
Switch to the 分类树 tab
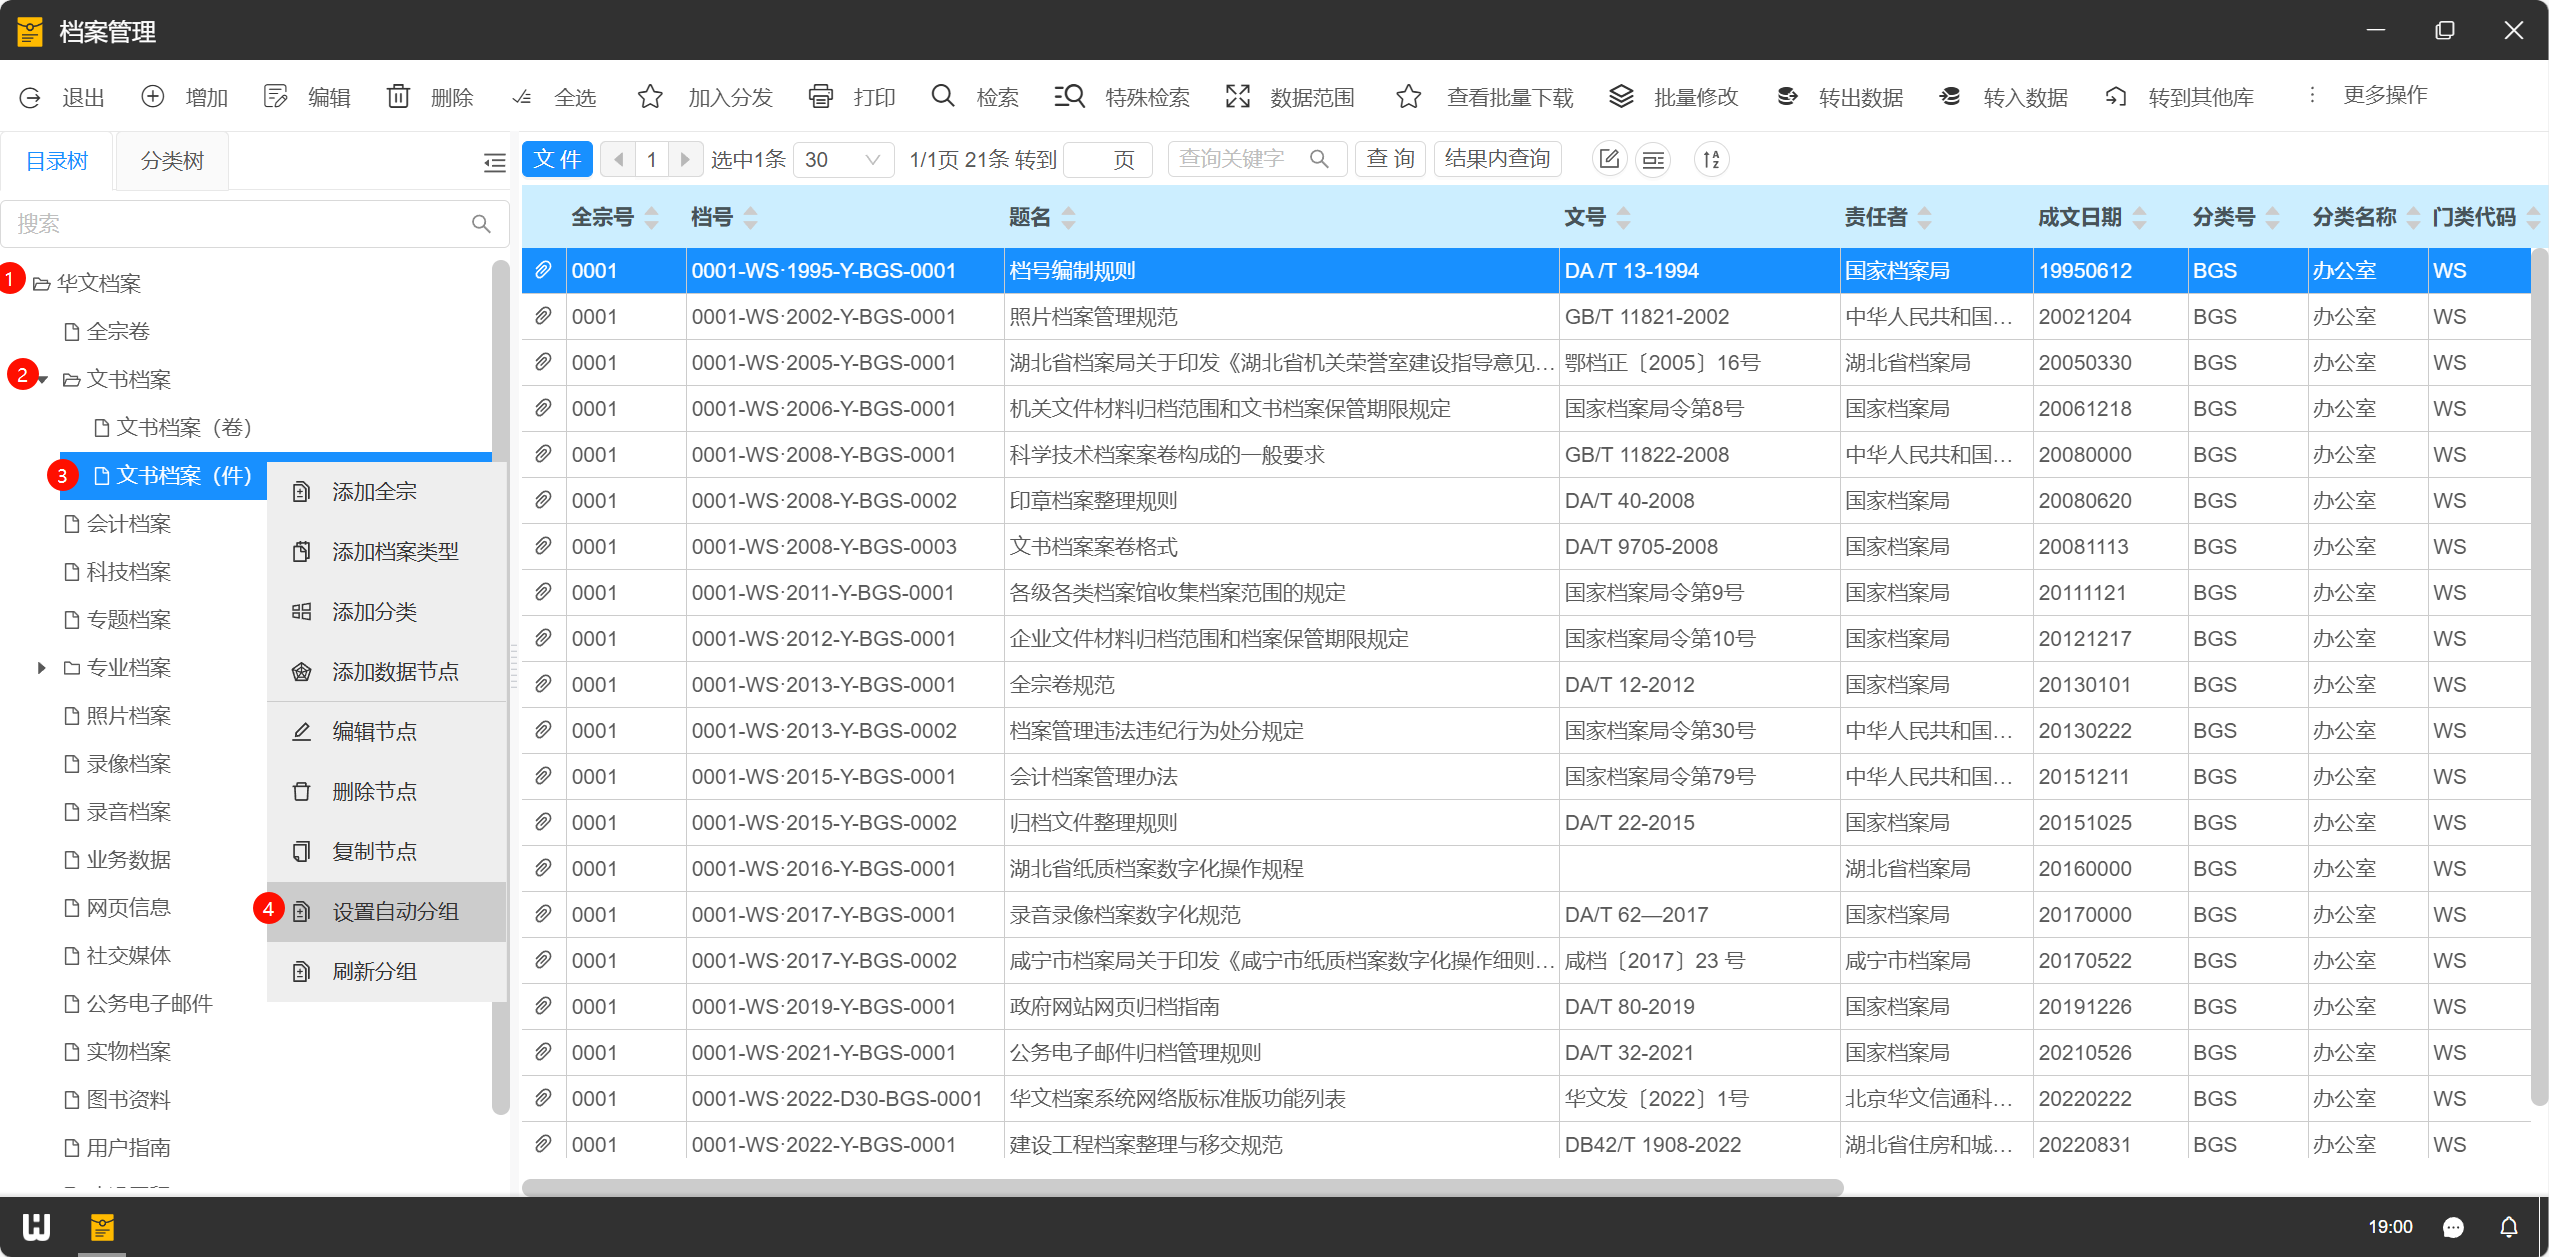tap(172, 161)
